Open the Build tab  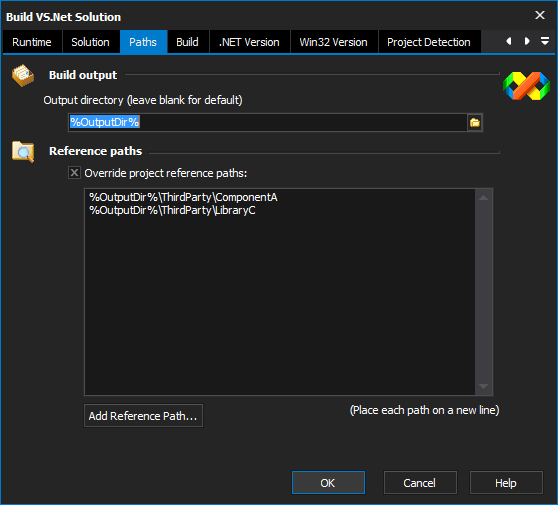pos(188,42)
